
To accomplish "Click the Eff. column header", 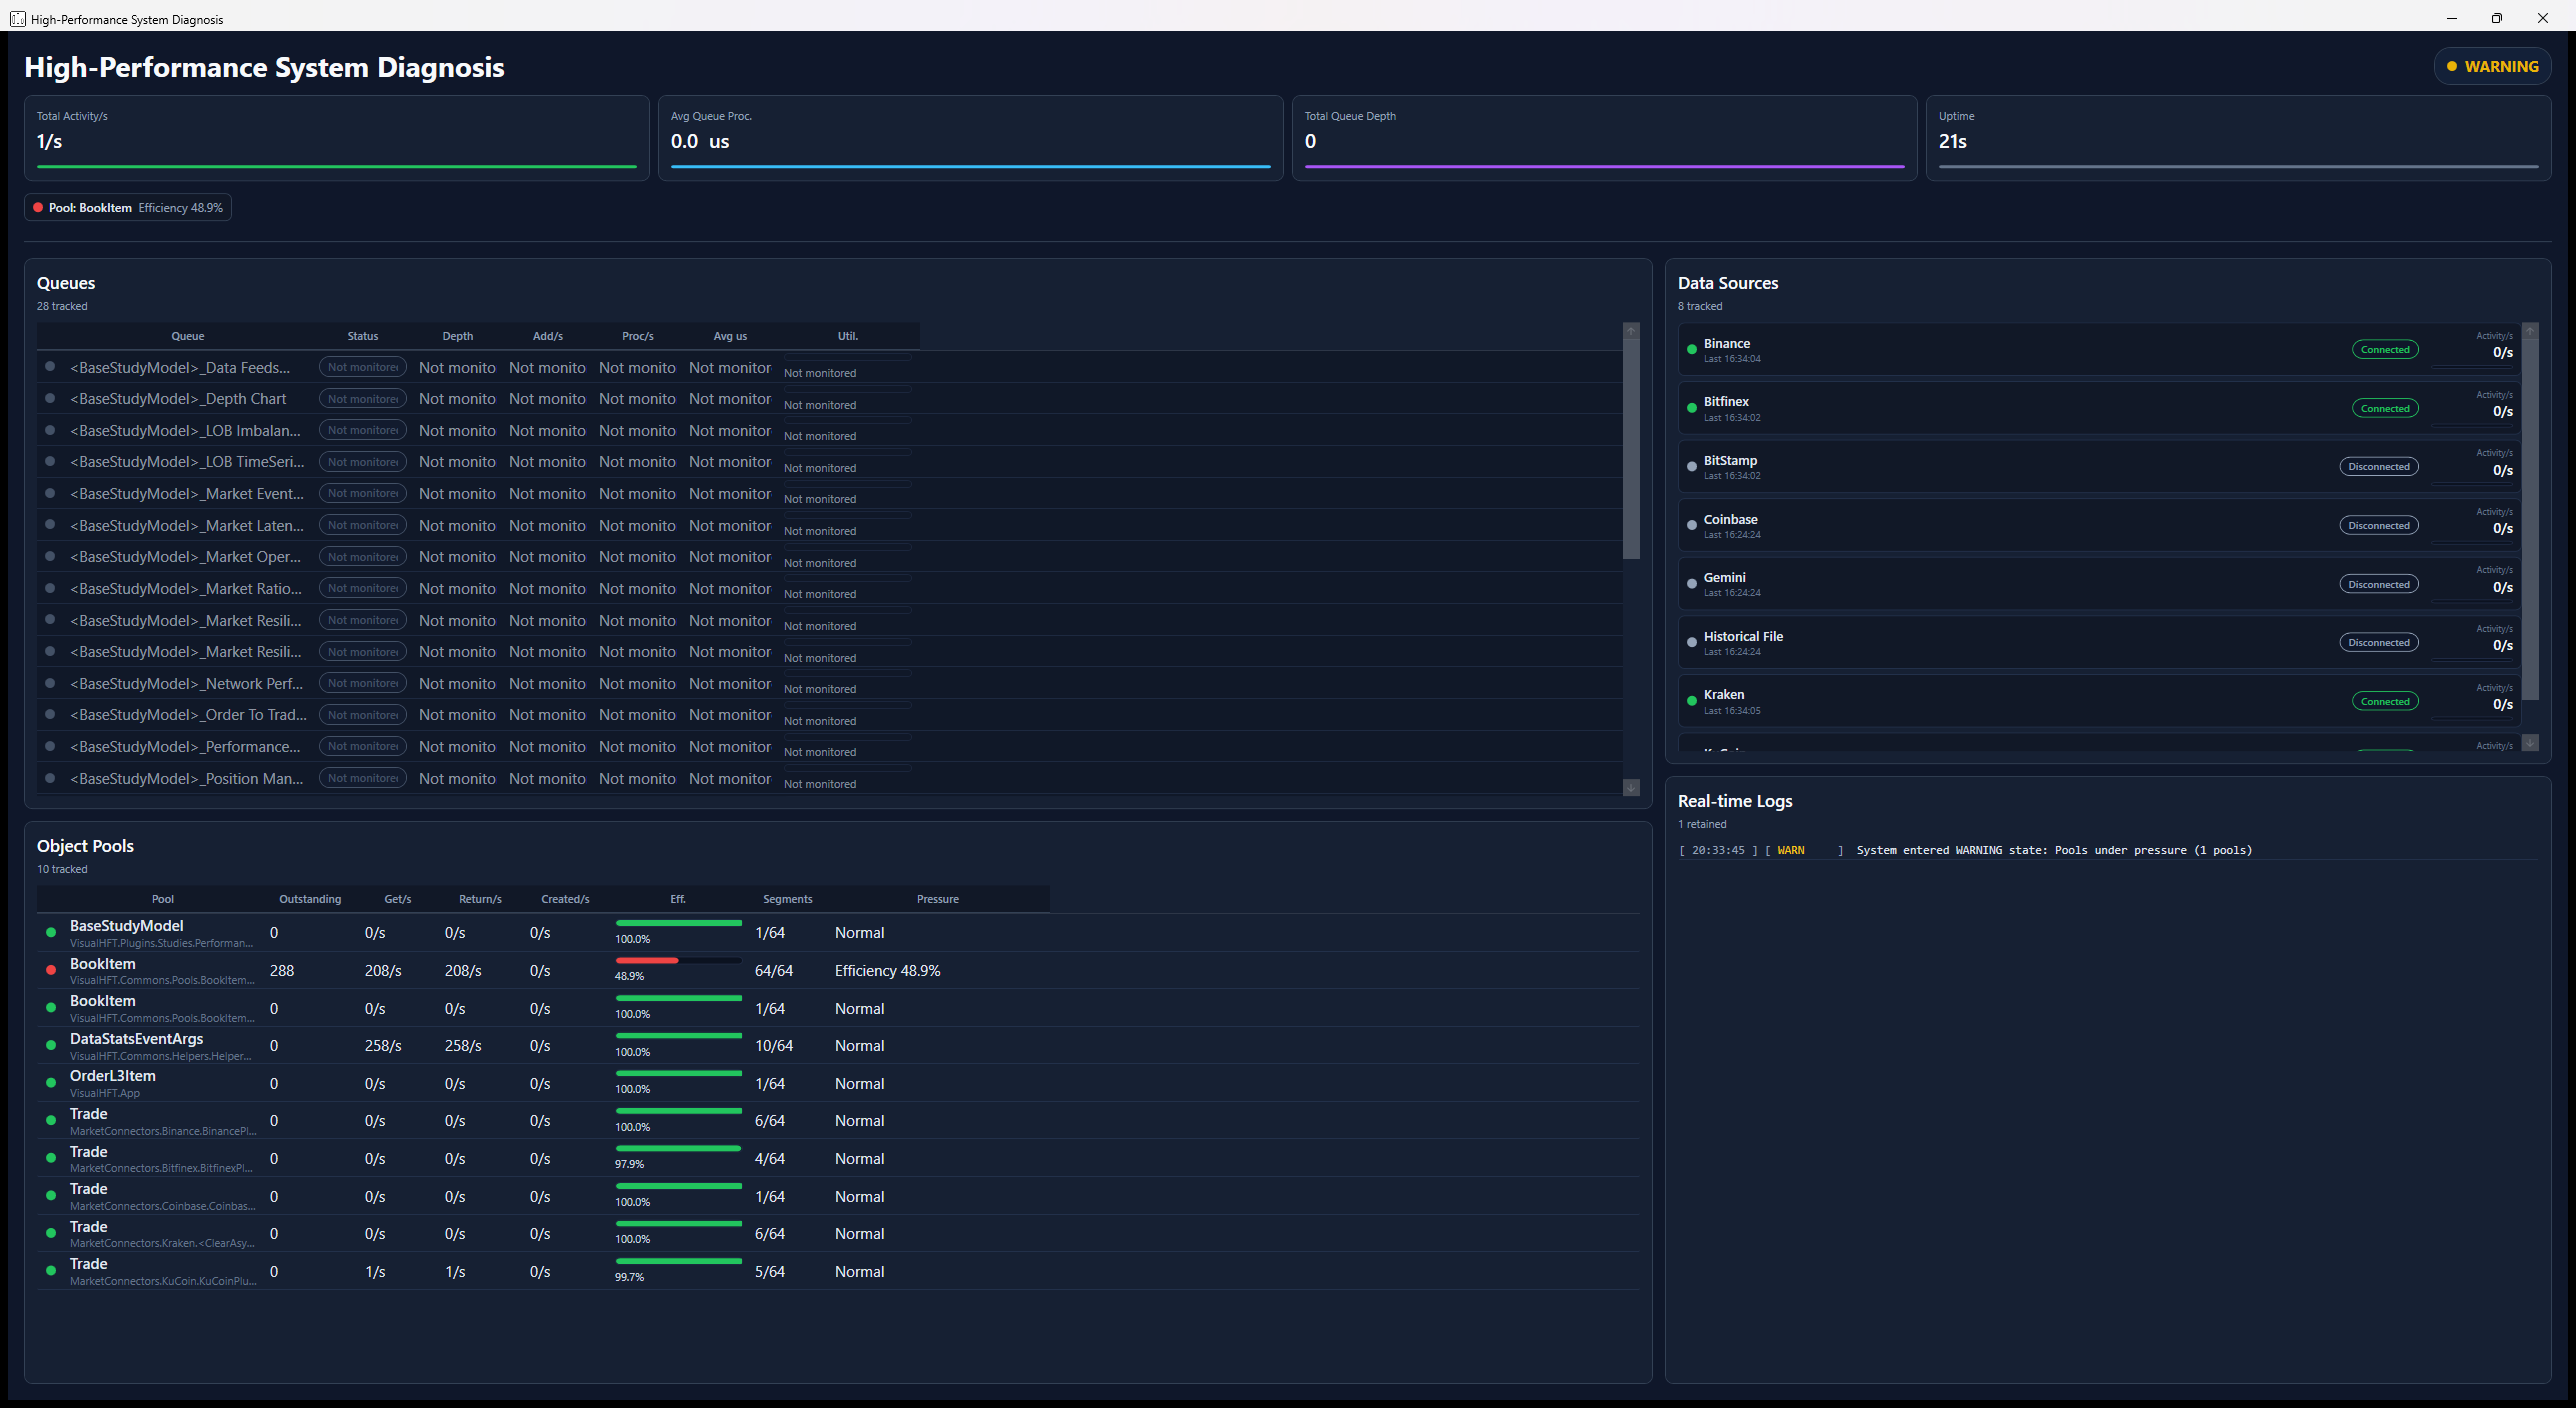I will point(678,899).
